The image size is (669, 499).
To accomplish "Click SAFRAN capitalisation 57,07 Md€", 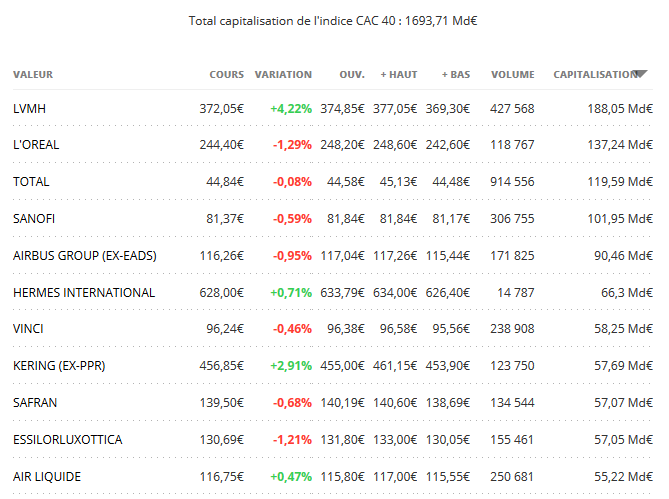I will pos(623,403).
